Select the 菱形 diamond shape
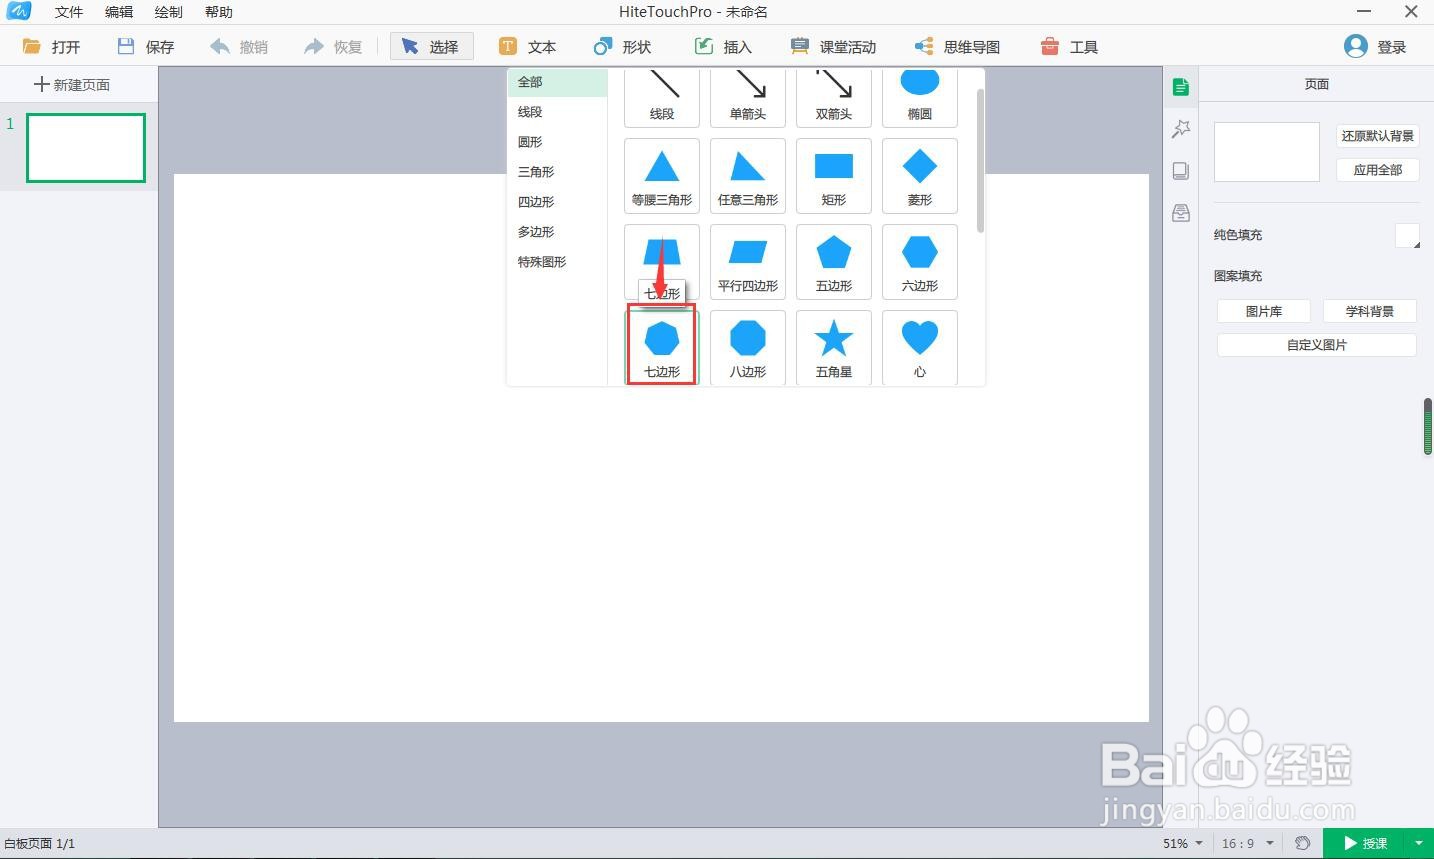This screenshot has width=1434, height=859. tap(920, 176)
